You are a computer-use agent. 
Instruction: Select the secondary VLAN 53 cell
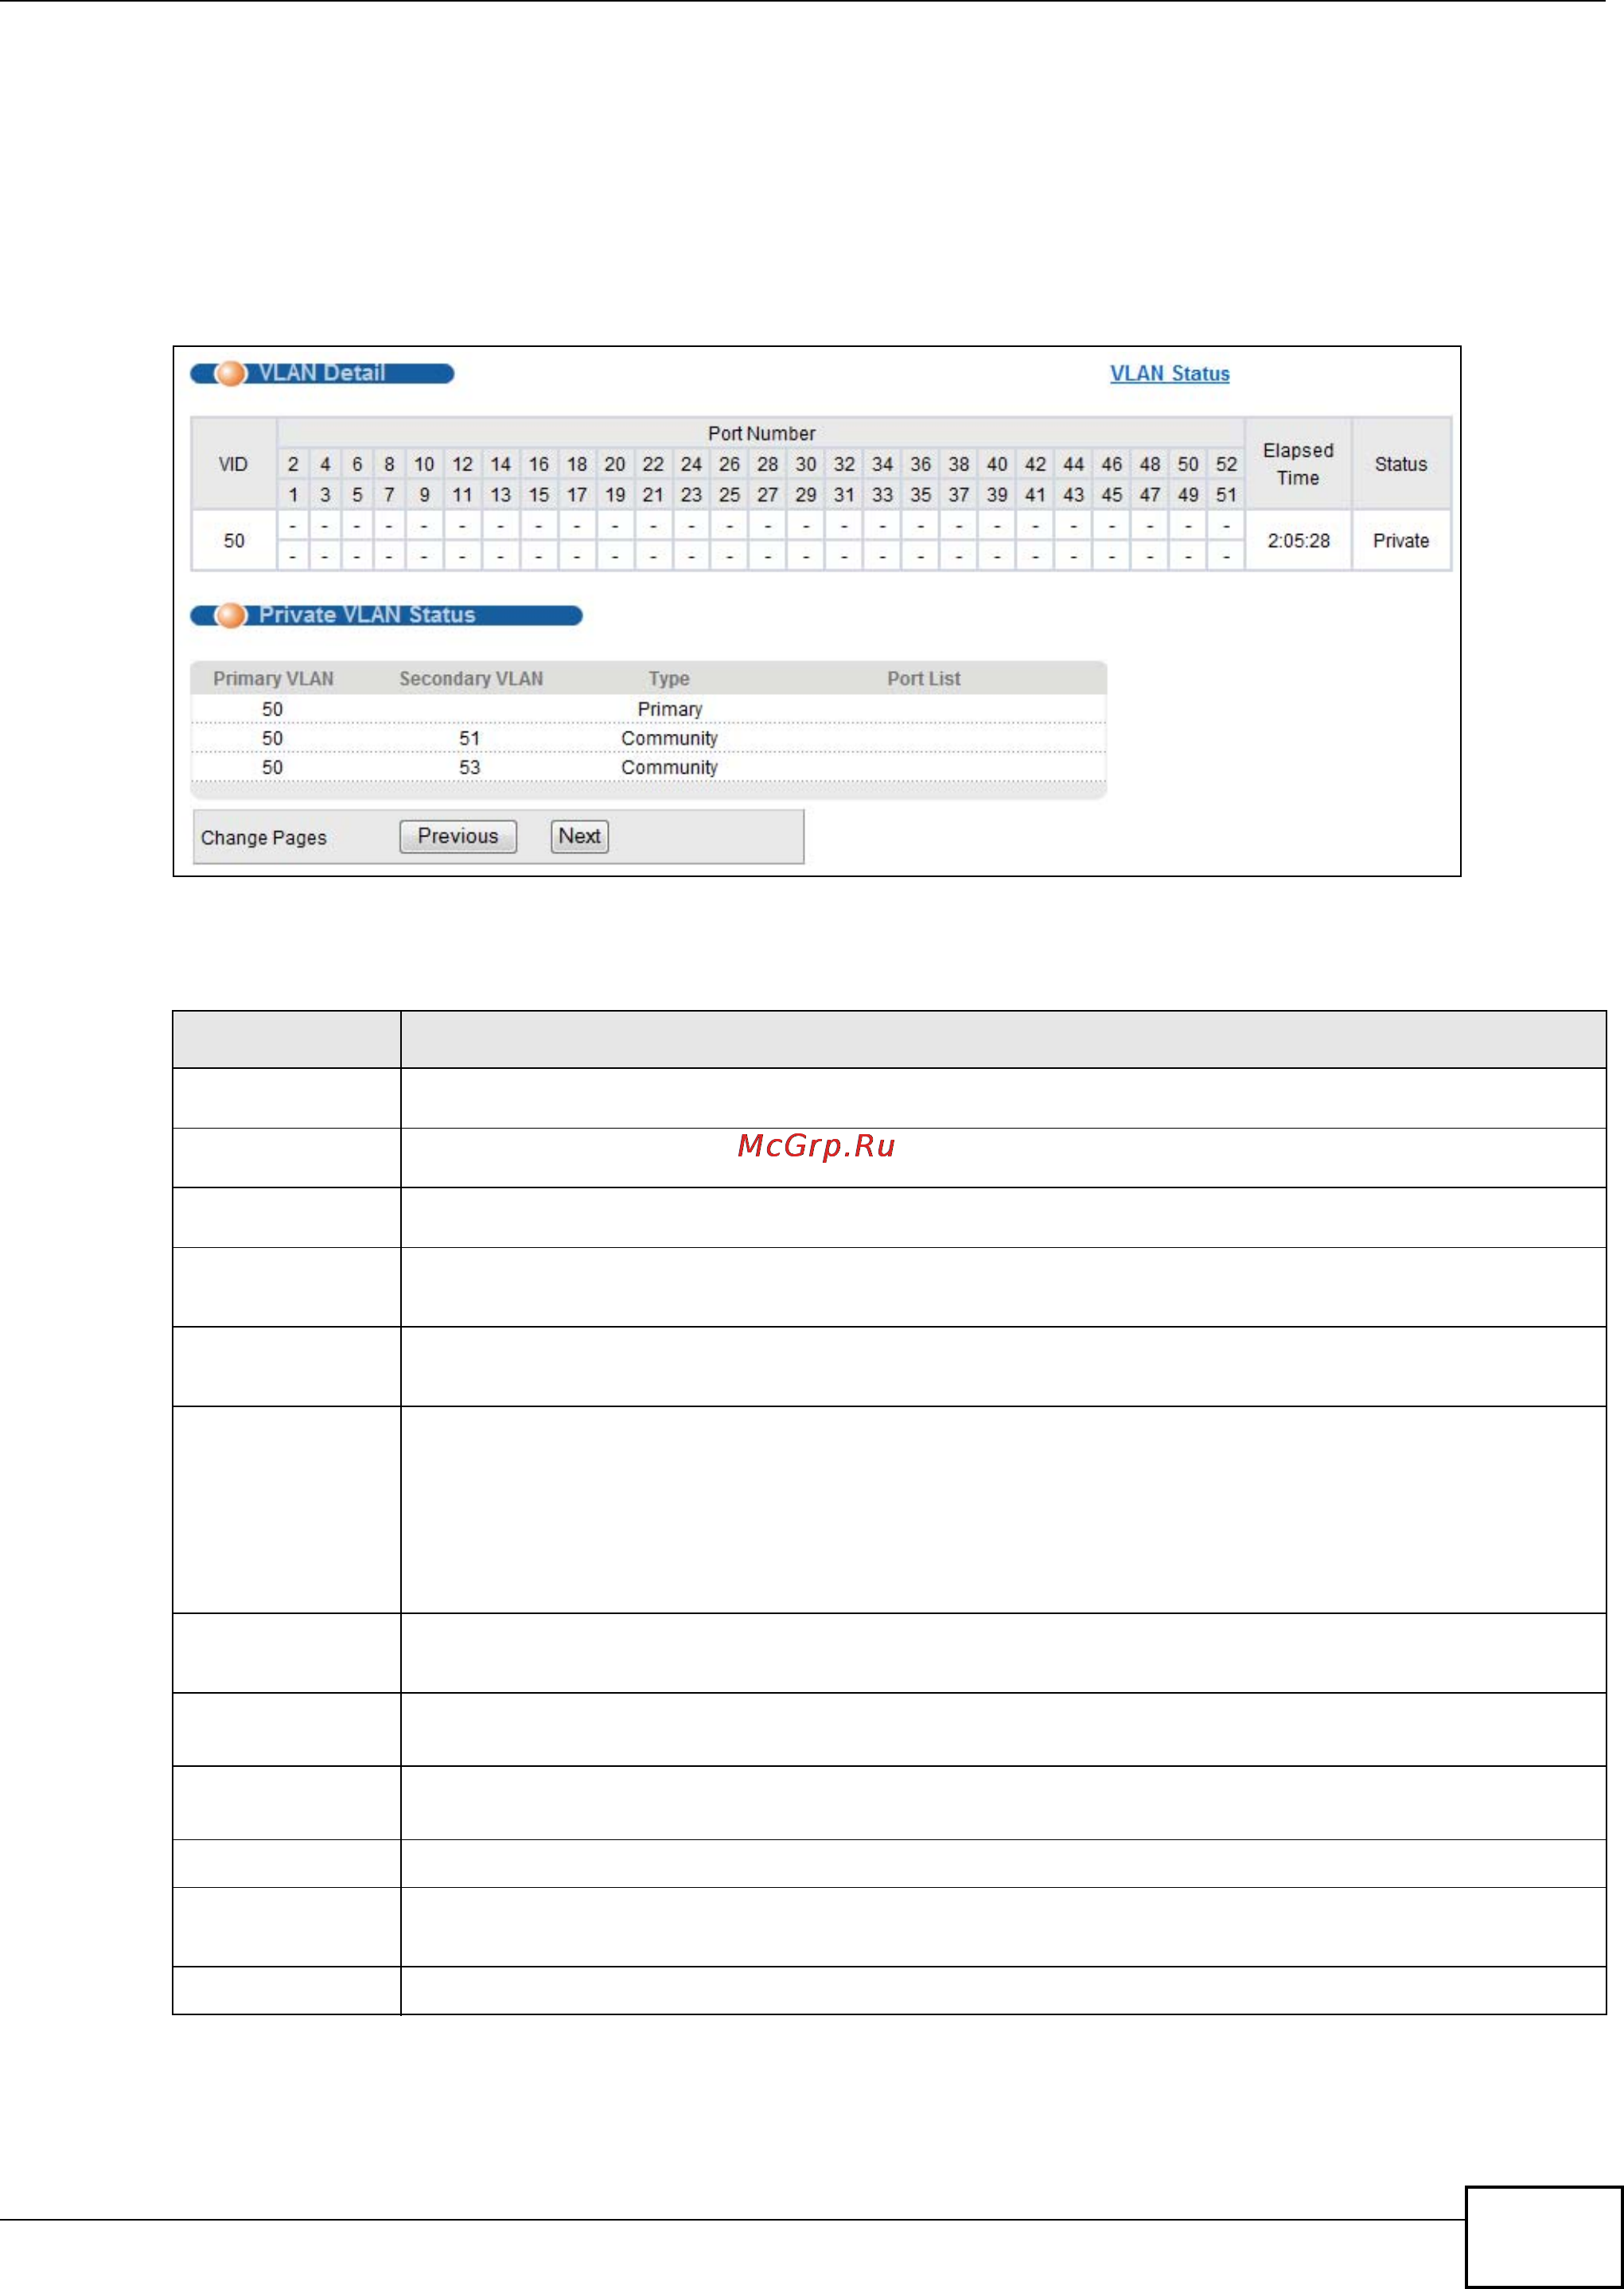pos(470,767)
